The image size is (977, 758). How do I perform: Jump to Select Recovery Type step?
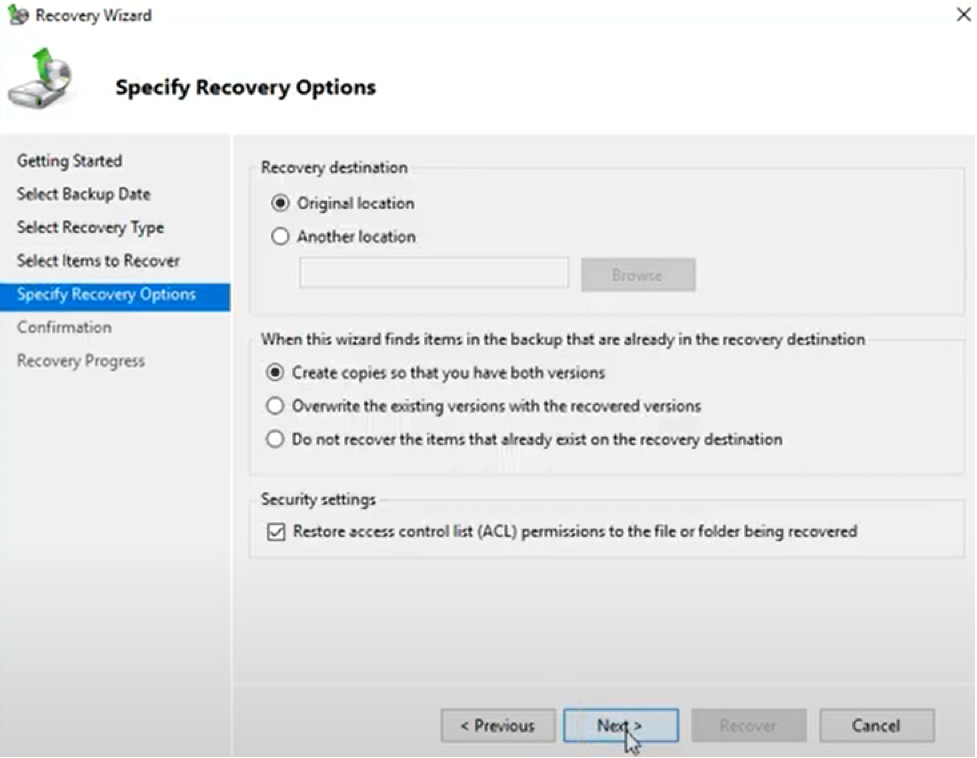(x=90, y=227)
